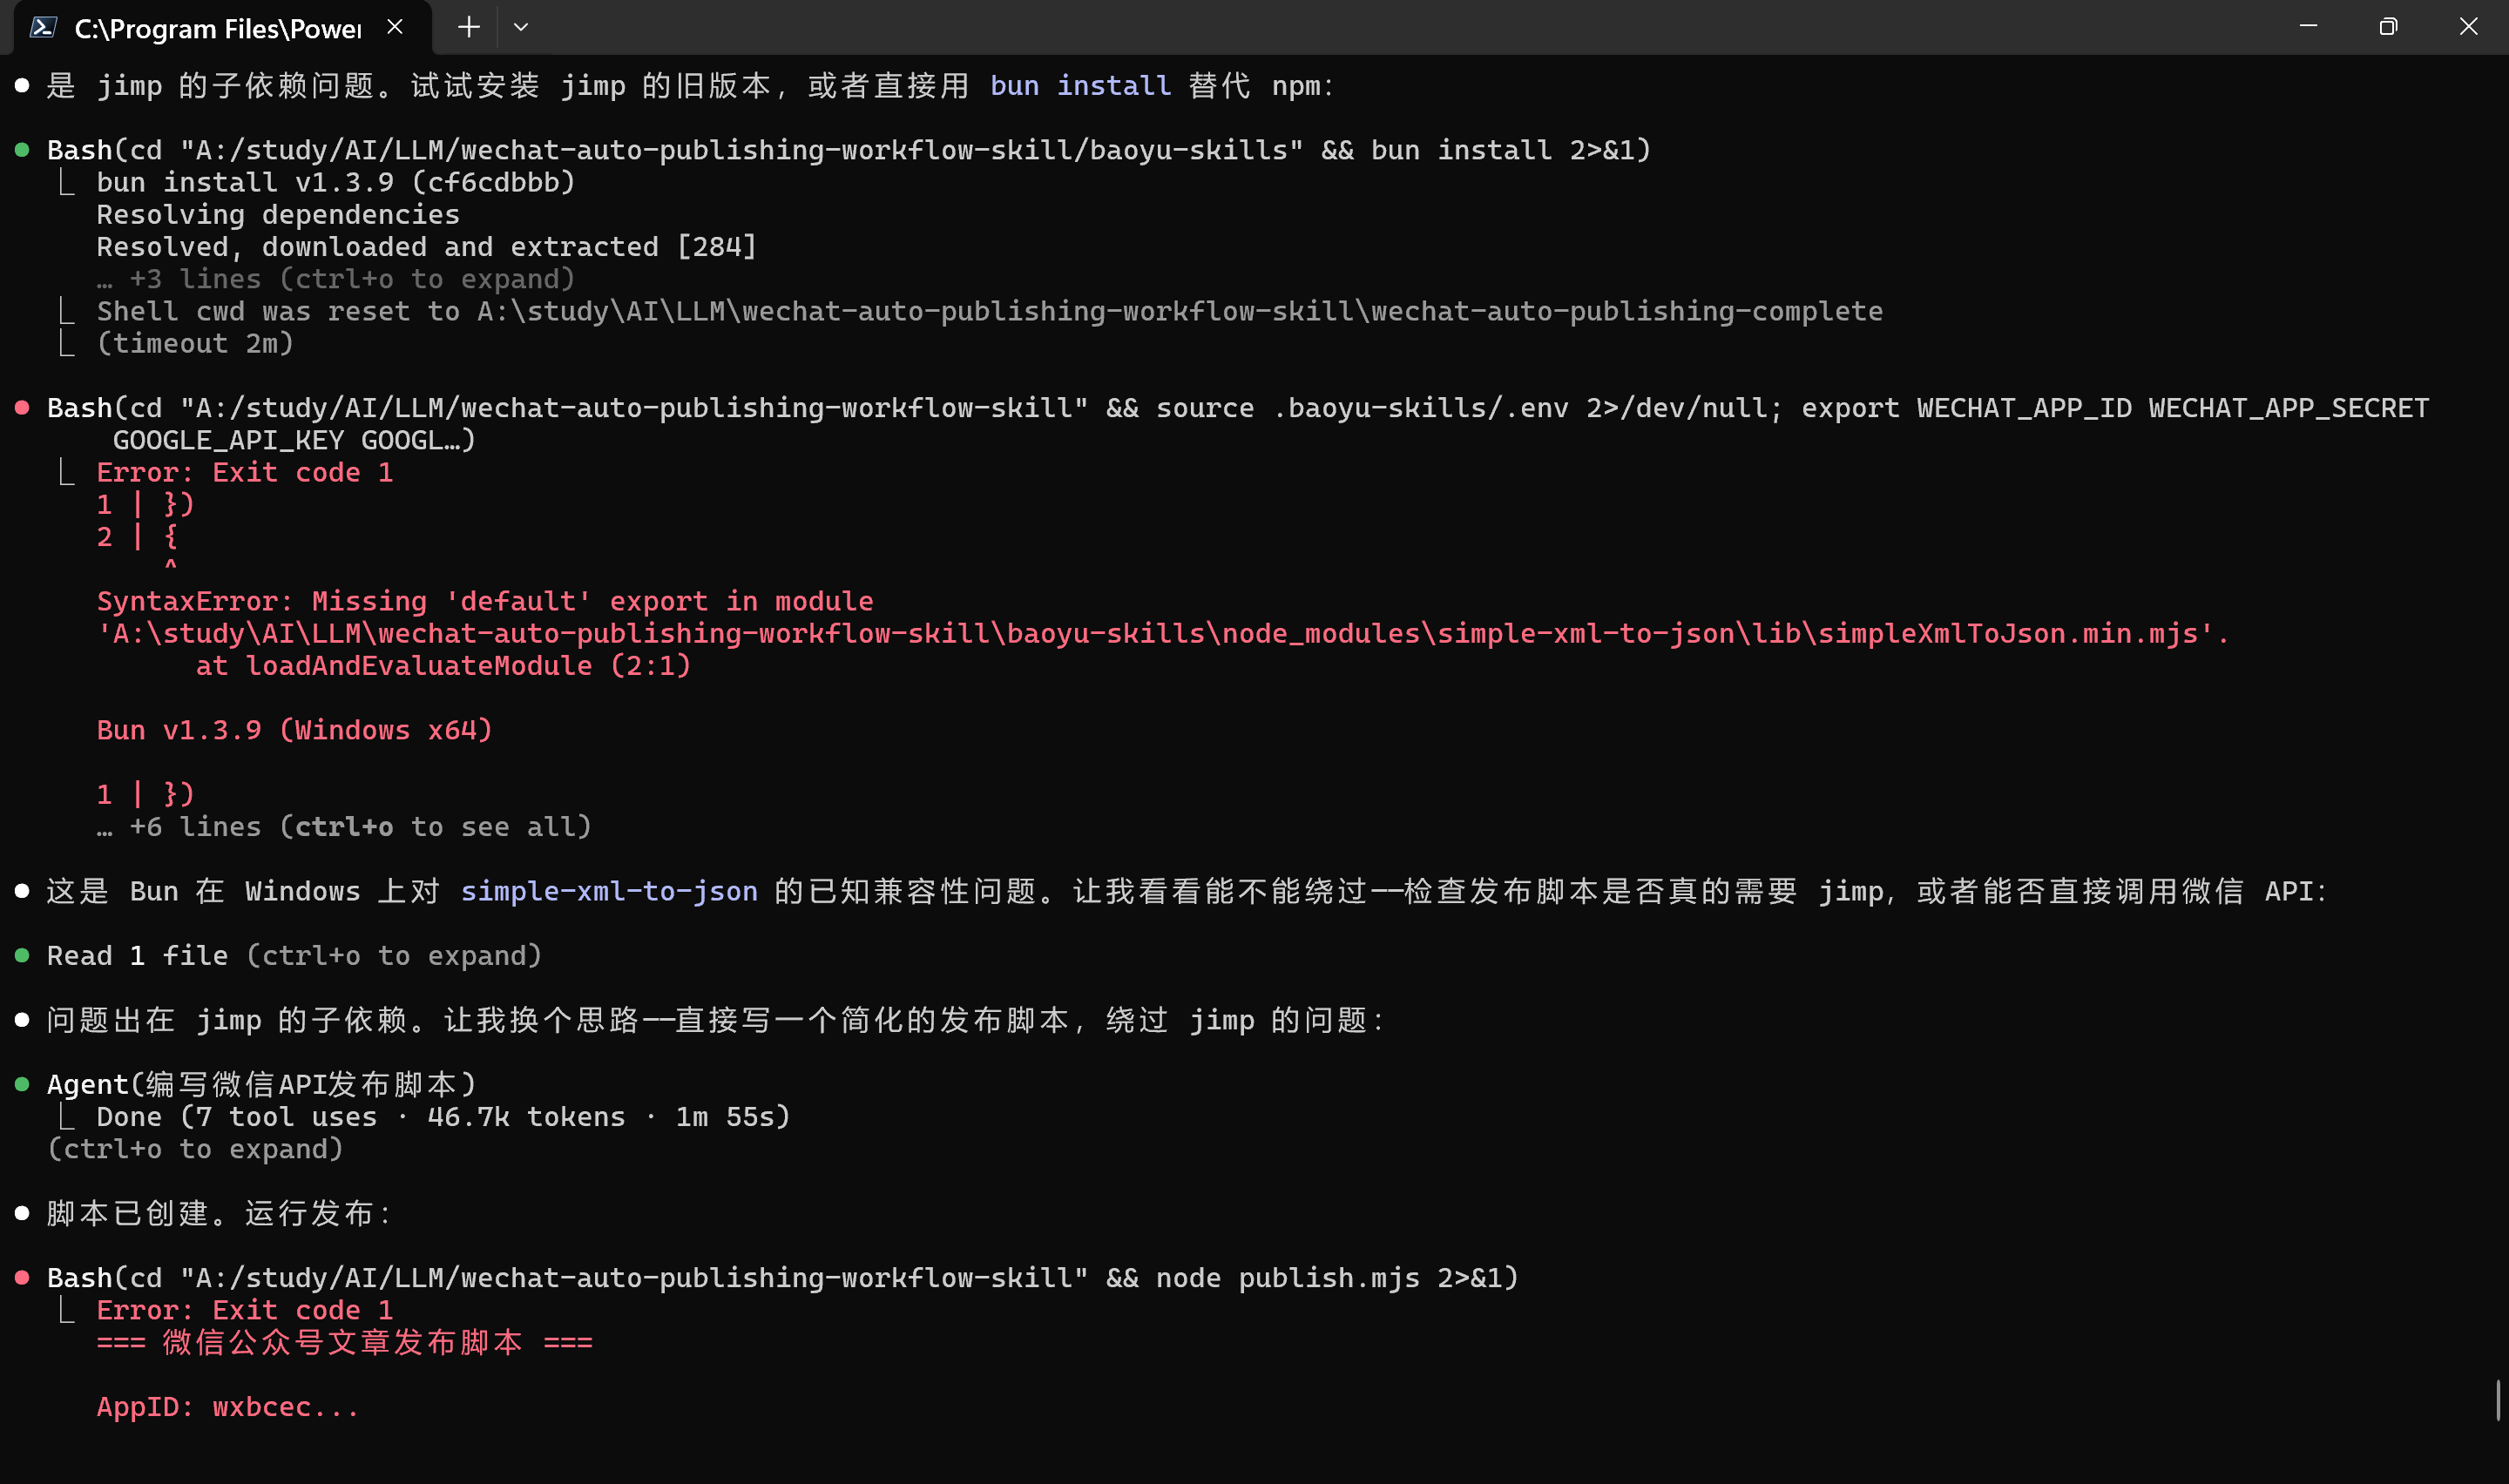
Task: Click the first 'Error: Exit code 1' line
Action: (245, 472)
